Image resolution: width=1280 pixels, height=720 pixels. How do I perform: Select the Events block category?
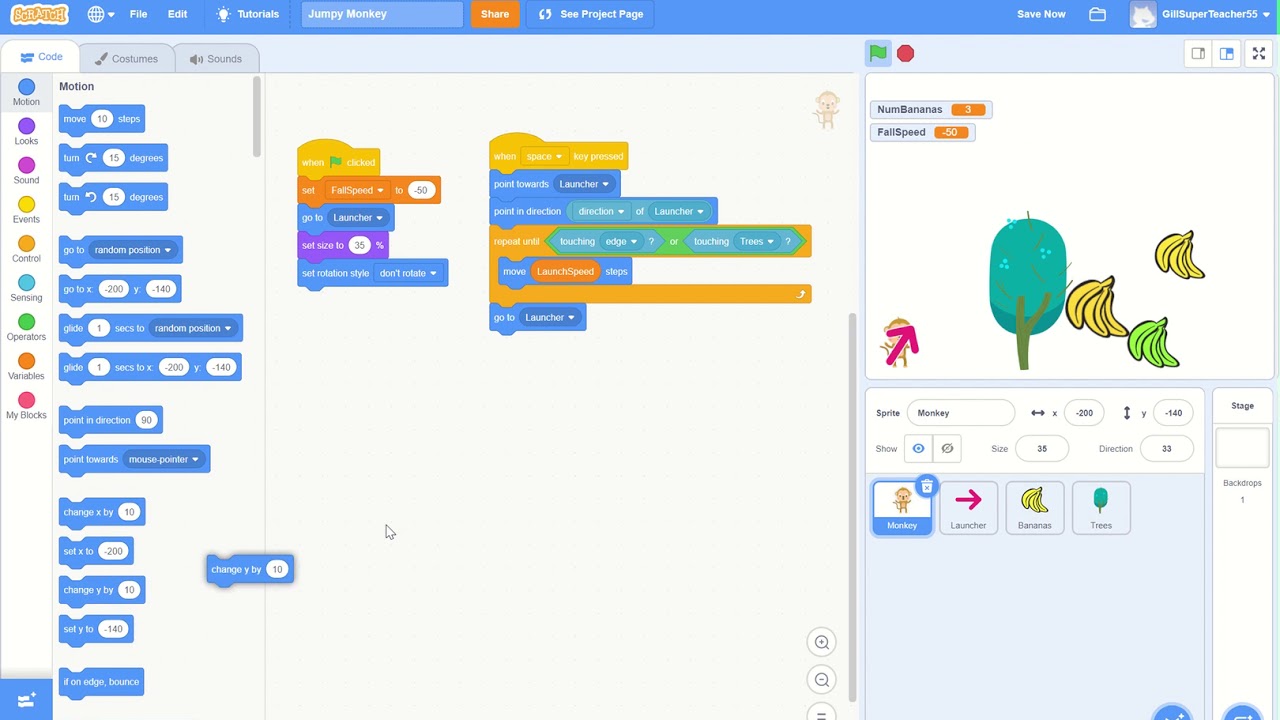tap(26, 210)
